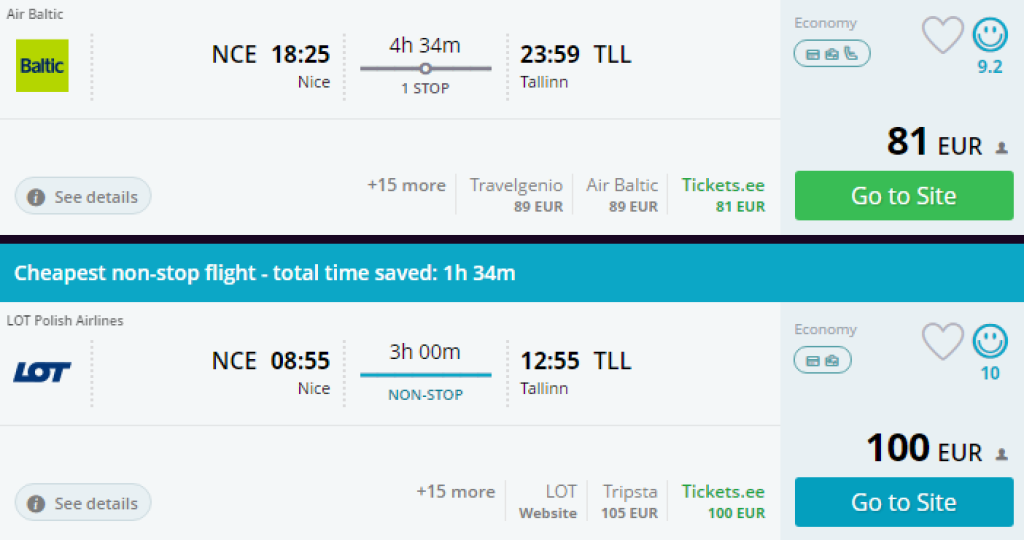This screenshot has width=1024, height=540.
Task: Click the smiley face rated 10
Action: [990, 342]
